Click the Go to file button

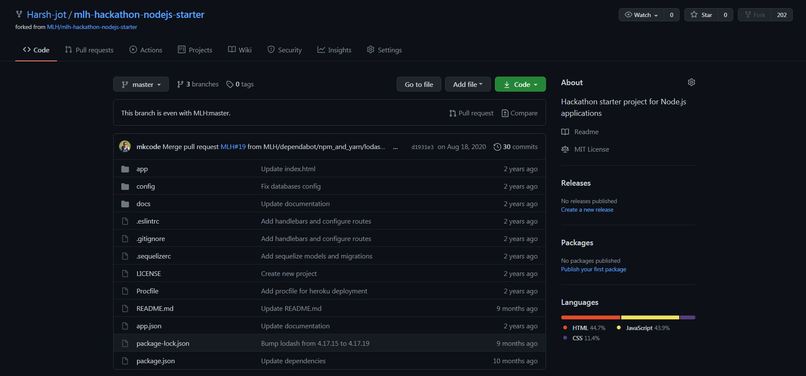click(x=419, y=84)
